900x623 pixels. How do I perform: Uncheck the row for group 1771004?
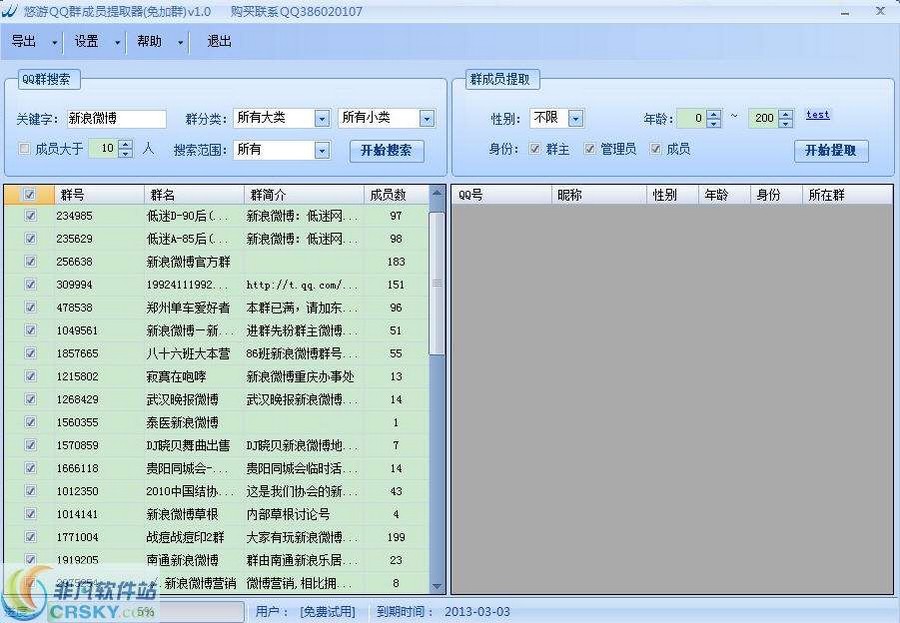click(30, 537)
